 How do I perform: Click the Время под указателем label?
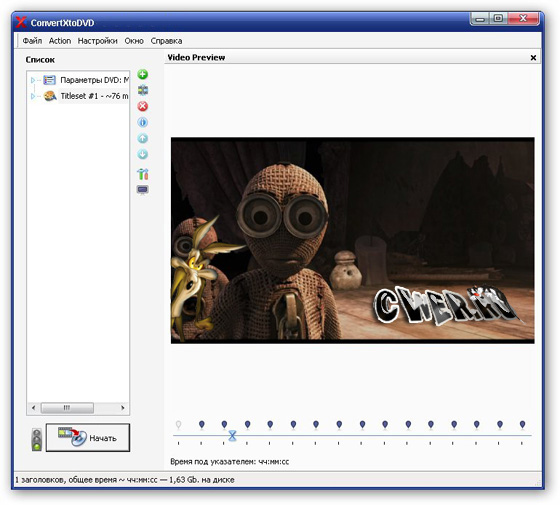(x=230, y=461)
